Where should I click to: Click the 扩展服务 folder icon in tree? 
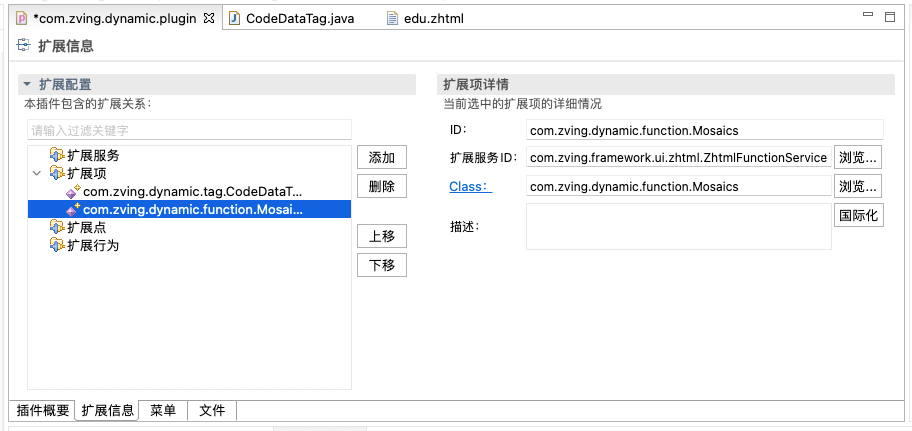57,156
